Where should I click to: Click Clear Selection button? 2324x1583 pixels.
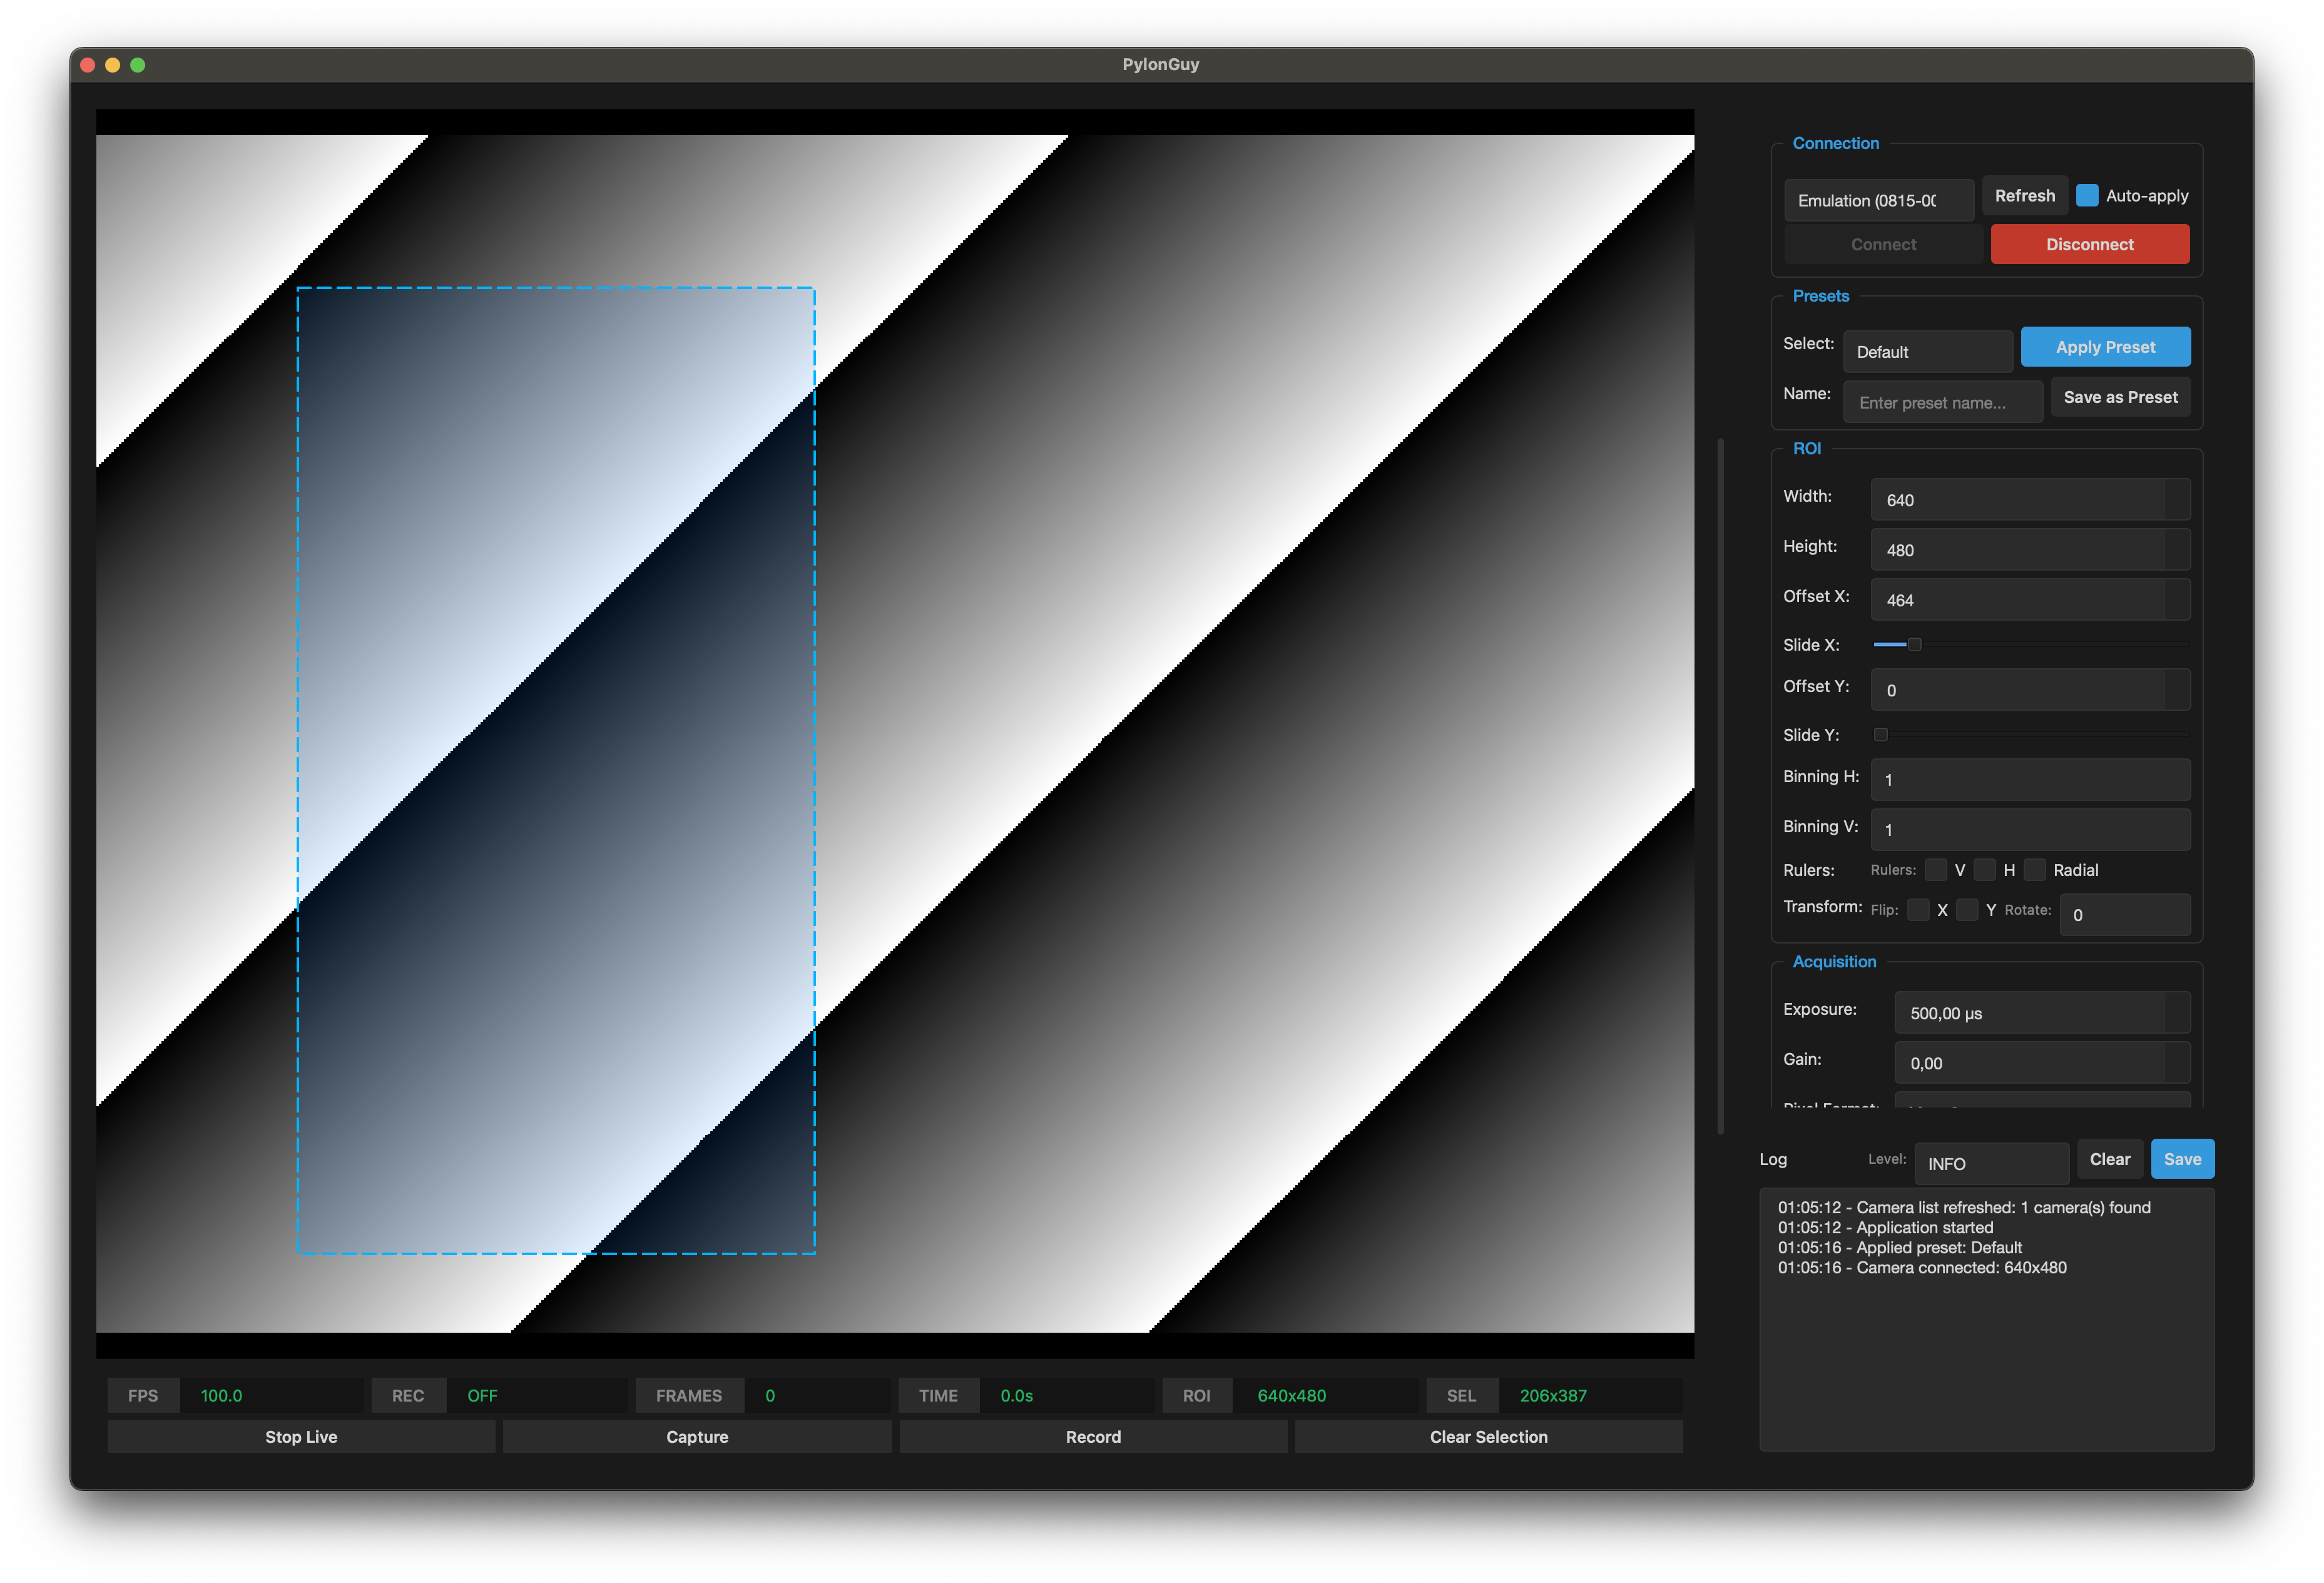click(1488, 1436)
